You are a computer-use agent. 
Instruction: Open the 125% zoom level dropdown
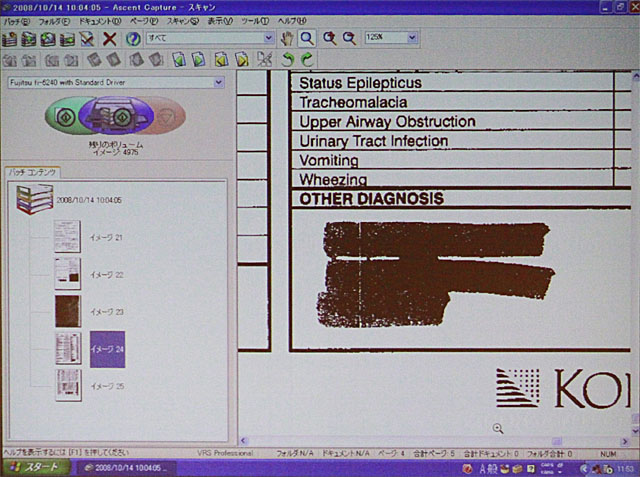(x=412, y=38)
